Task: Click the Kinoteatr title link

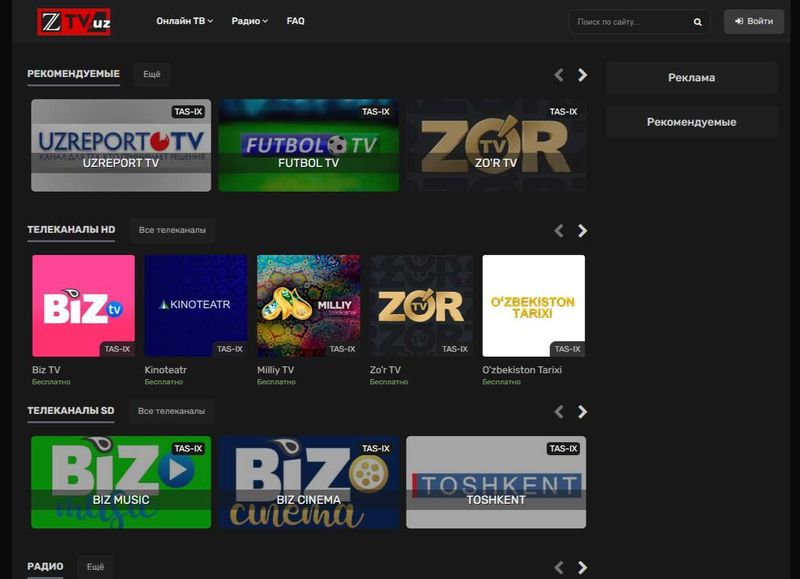Action: [166, 370]
